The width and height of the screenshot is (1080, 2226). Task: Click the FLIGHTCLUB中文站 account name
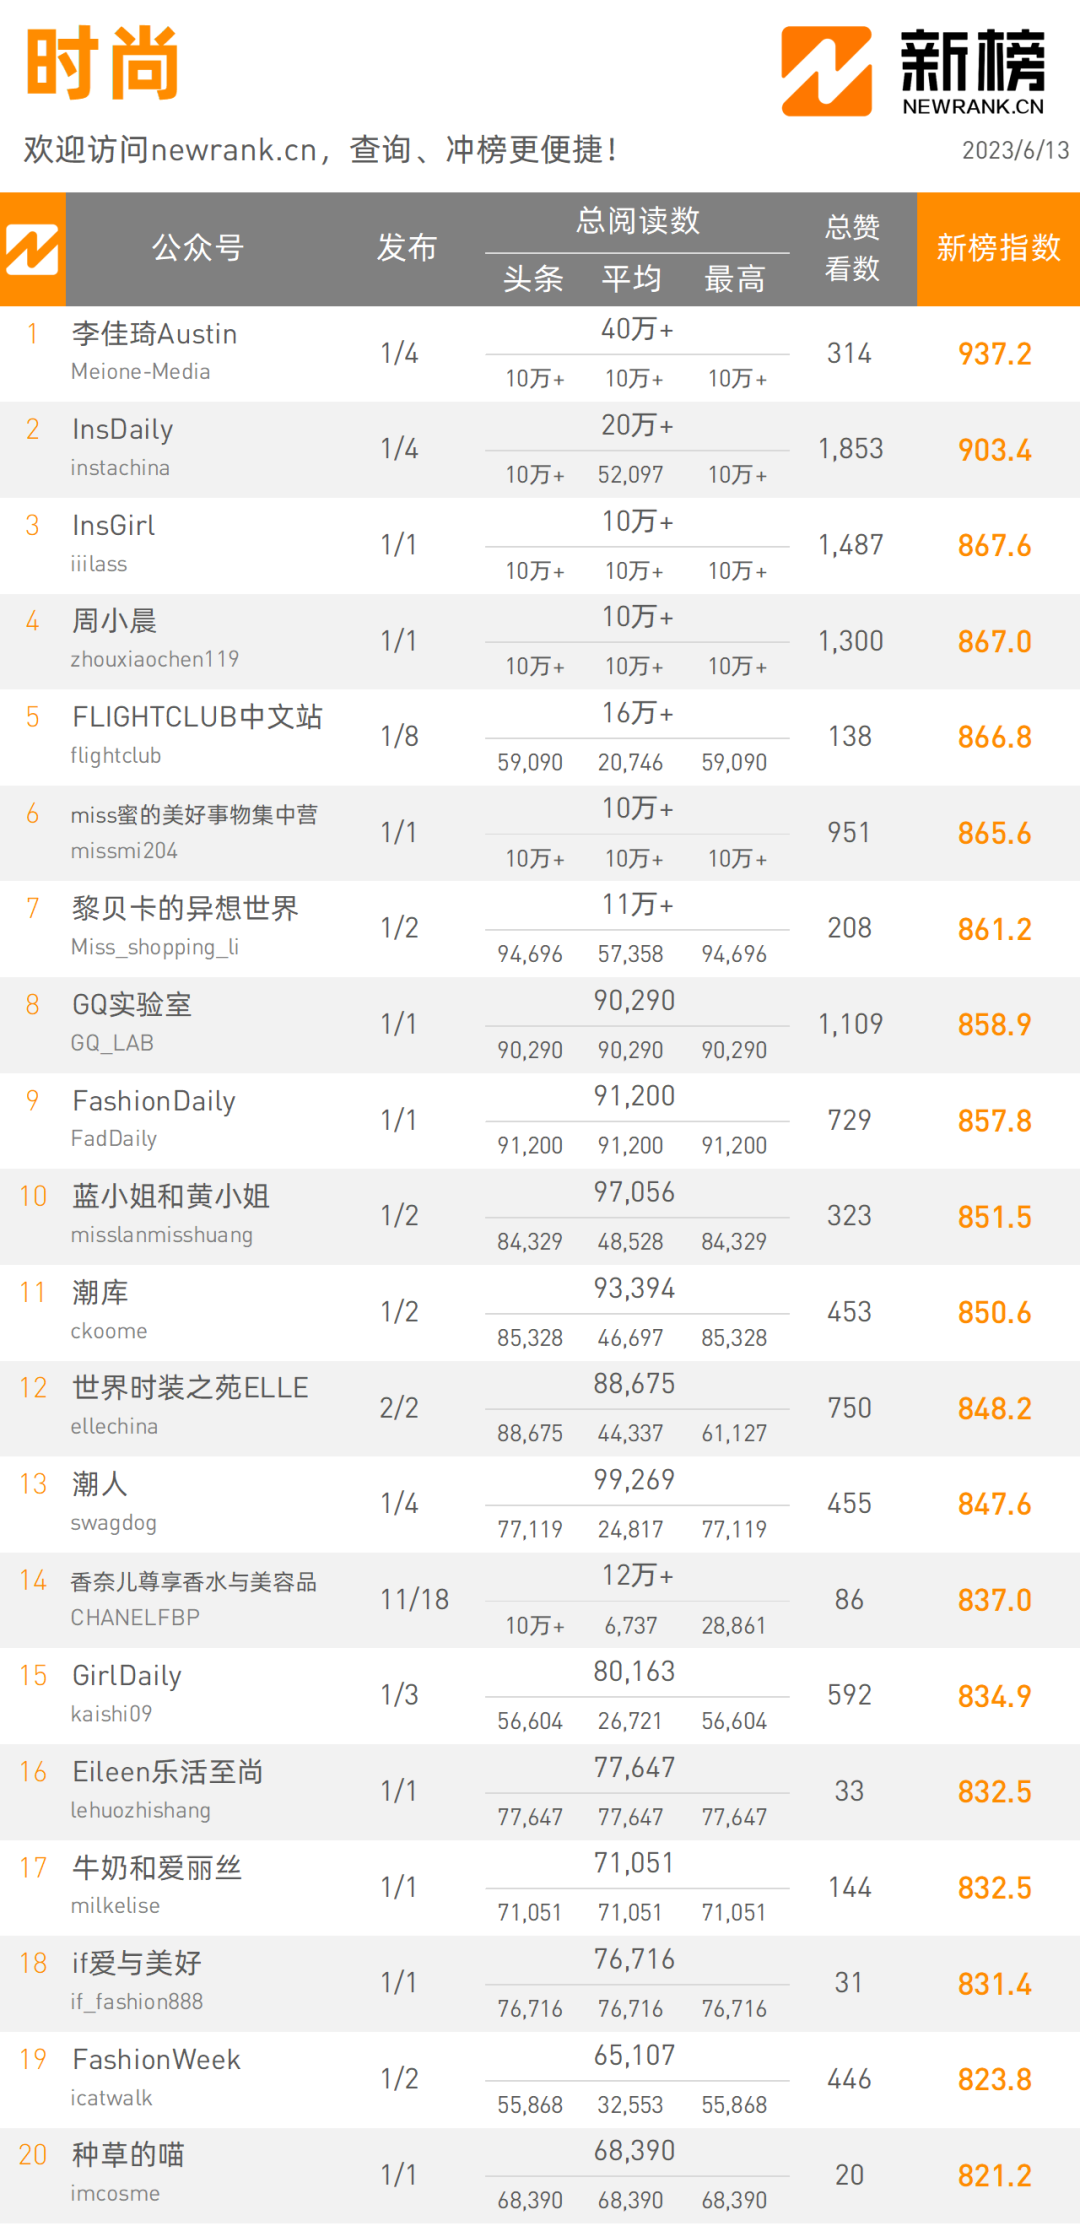pos(197,717)
